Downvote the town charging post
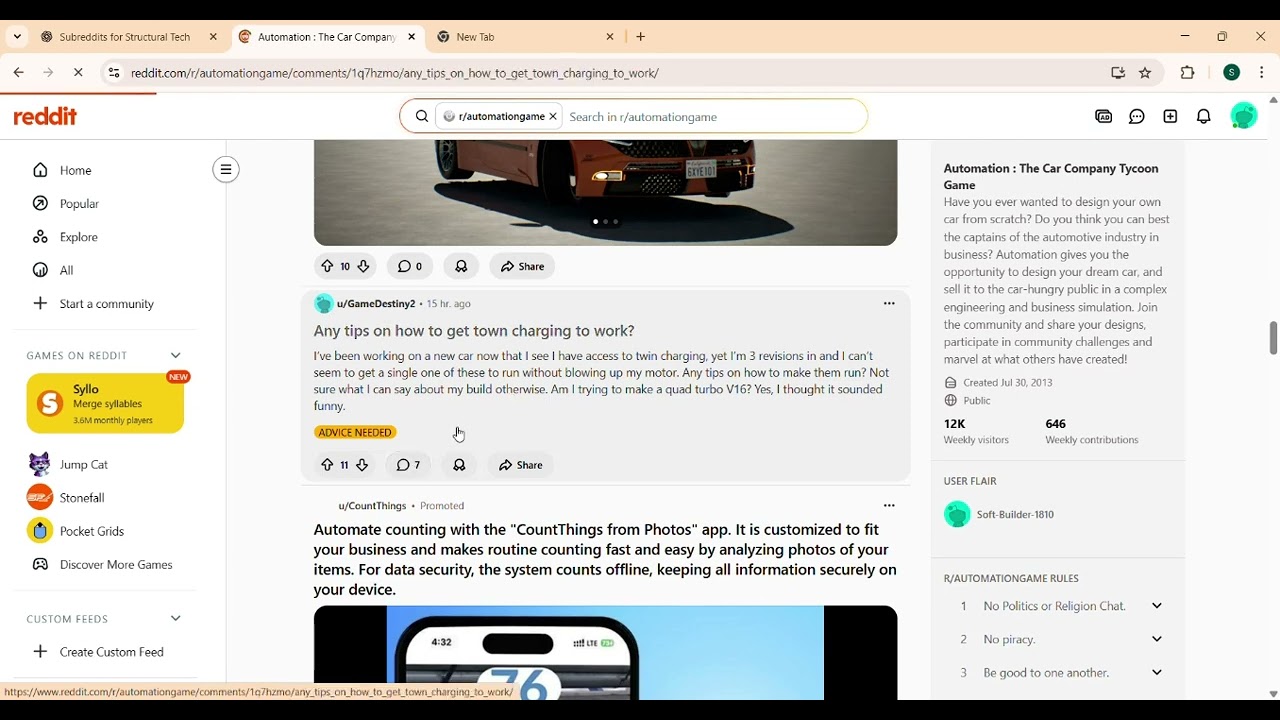The width and height of the screenshot is (1280, 720). coord(363,465)
